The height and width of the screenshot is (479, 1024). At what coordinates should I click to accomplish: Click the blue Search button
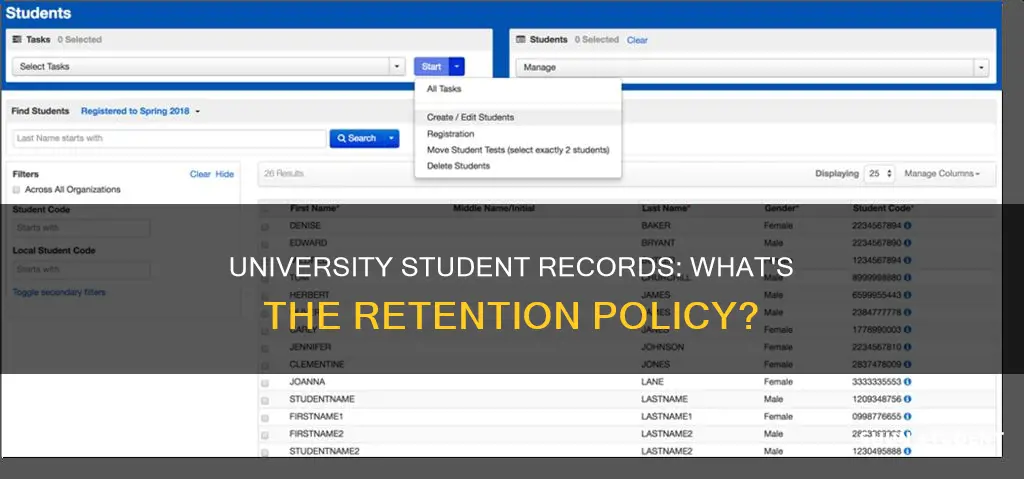coord(357,139)
